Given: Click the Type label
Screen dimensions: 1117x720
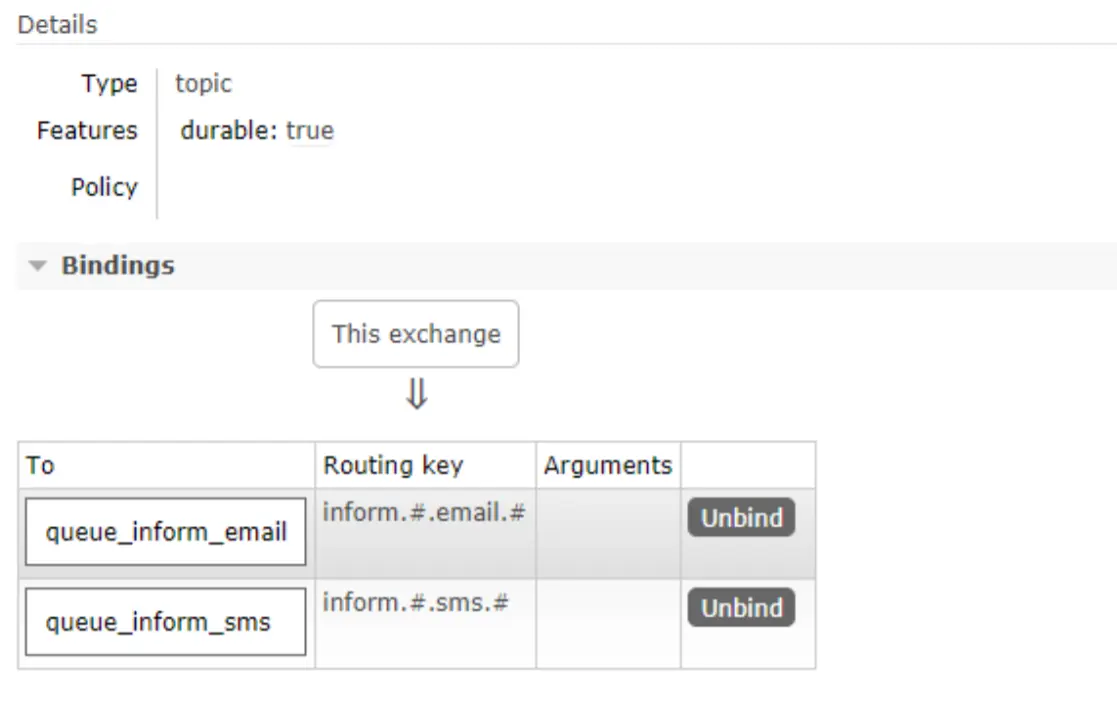Looking at the screenshot, I should tap(109, 84).
